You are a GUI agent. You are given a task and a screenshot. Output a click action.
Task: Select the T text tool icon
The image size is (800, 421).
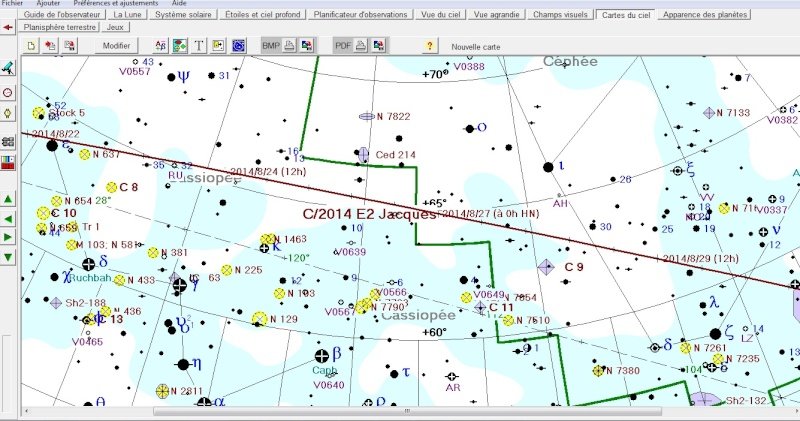199,46
